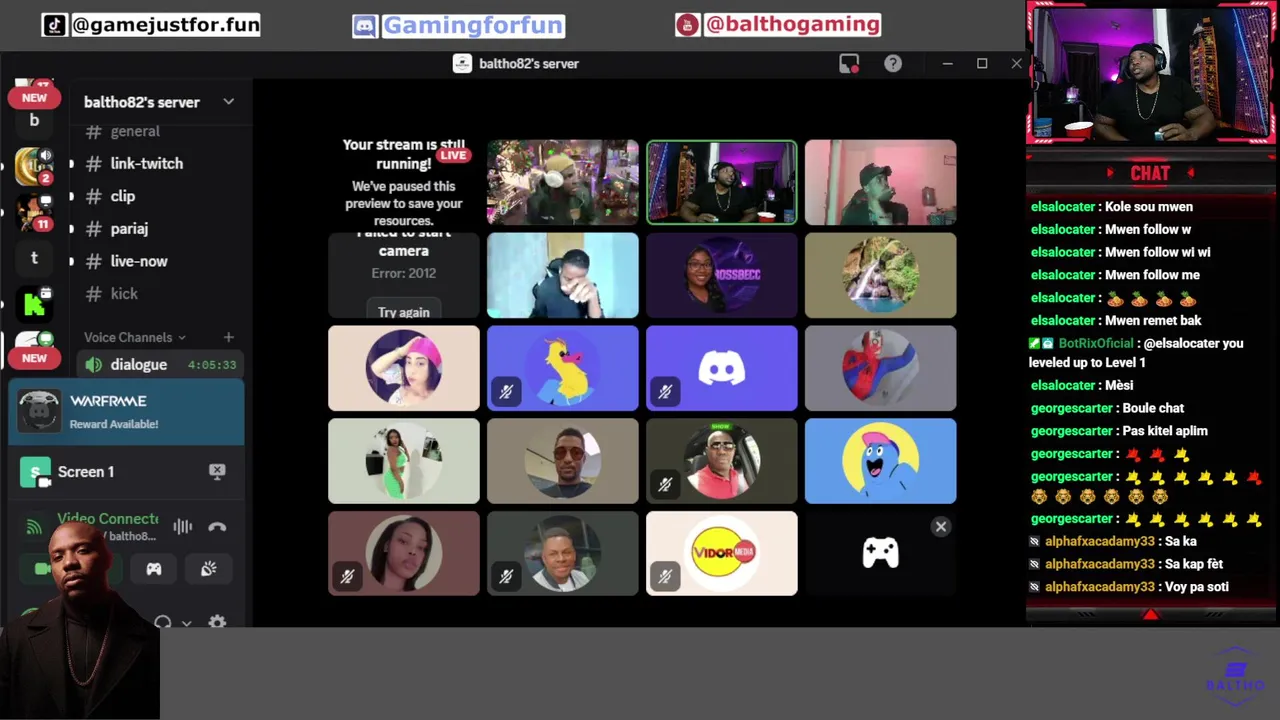Select the dialogue voice channel

(160, 364)
